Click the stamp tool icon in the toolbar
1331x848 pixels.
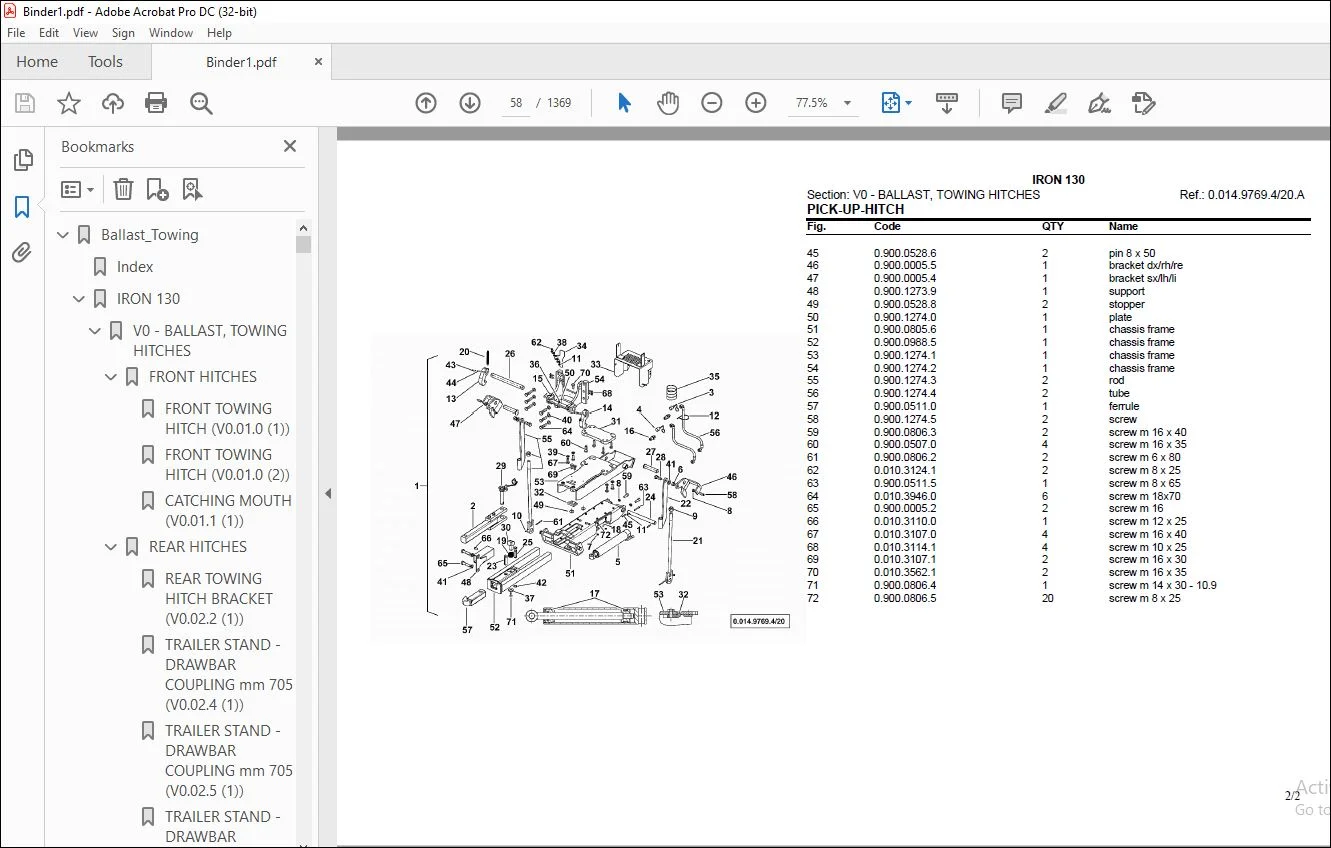(1143, 103)
